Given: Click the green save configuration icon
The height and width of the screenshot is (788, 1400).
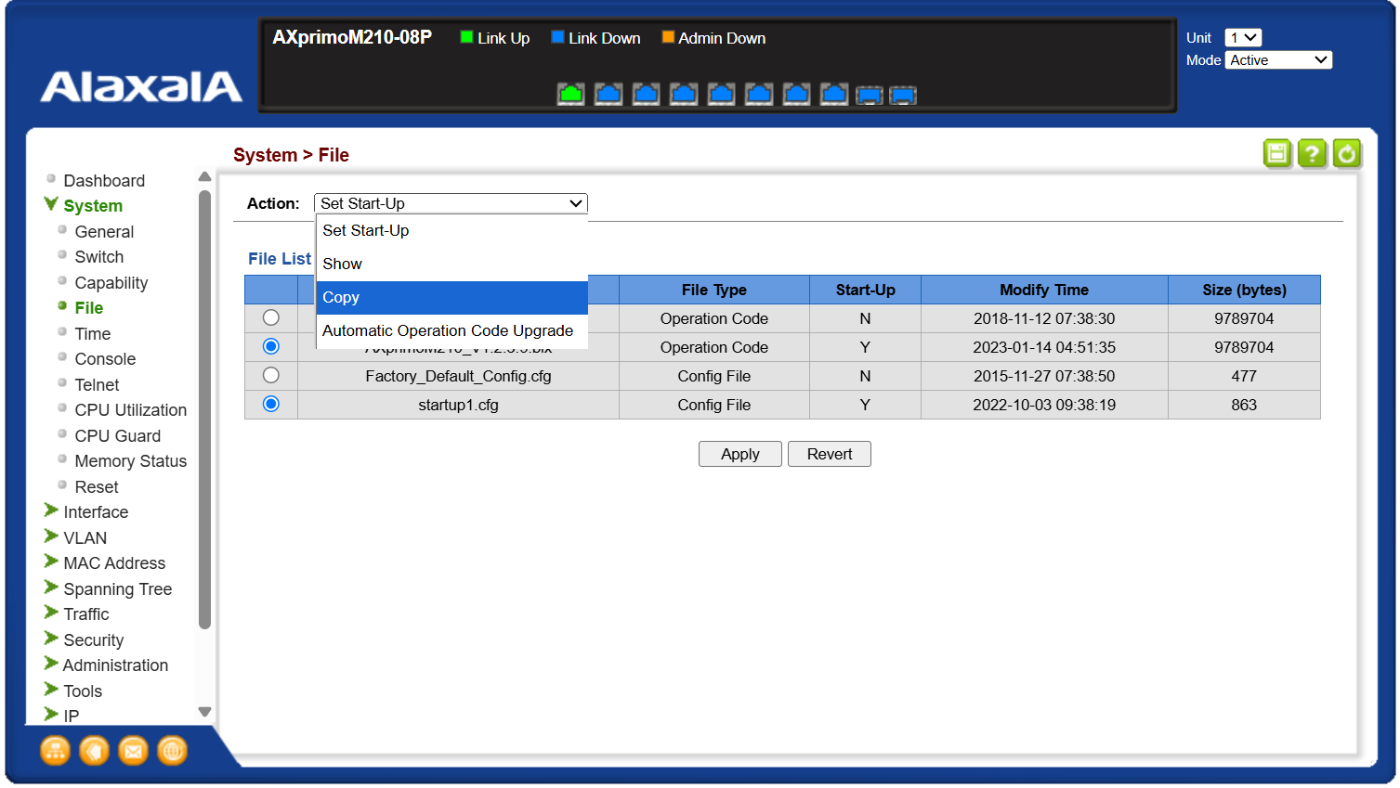Looking at the screenshot, I should (1277, 154).
